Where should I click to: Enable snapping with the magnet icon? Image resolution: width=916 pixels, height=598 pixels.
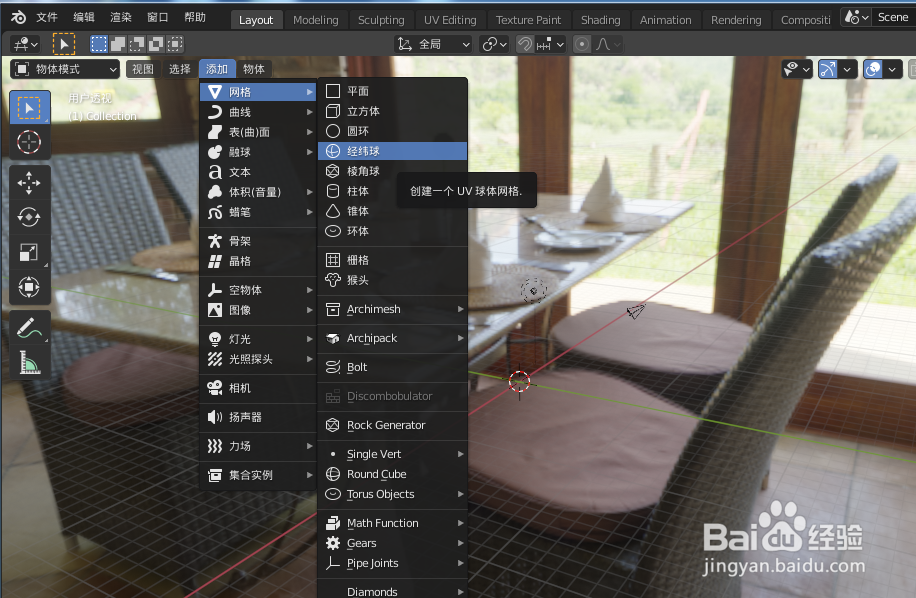tap(524, 43)
